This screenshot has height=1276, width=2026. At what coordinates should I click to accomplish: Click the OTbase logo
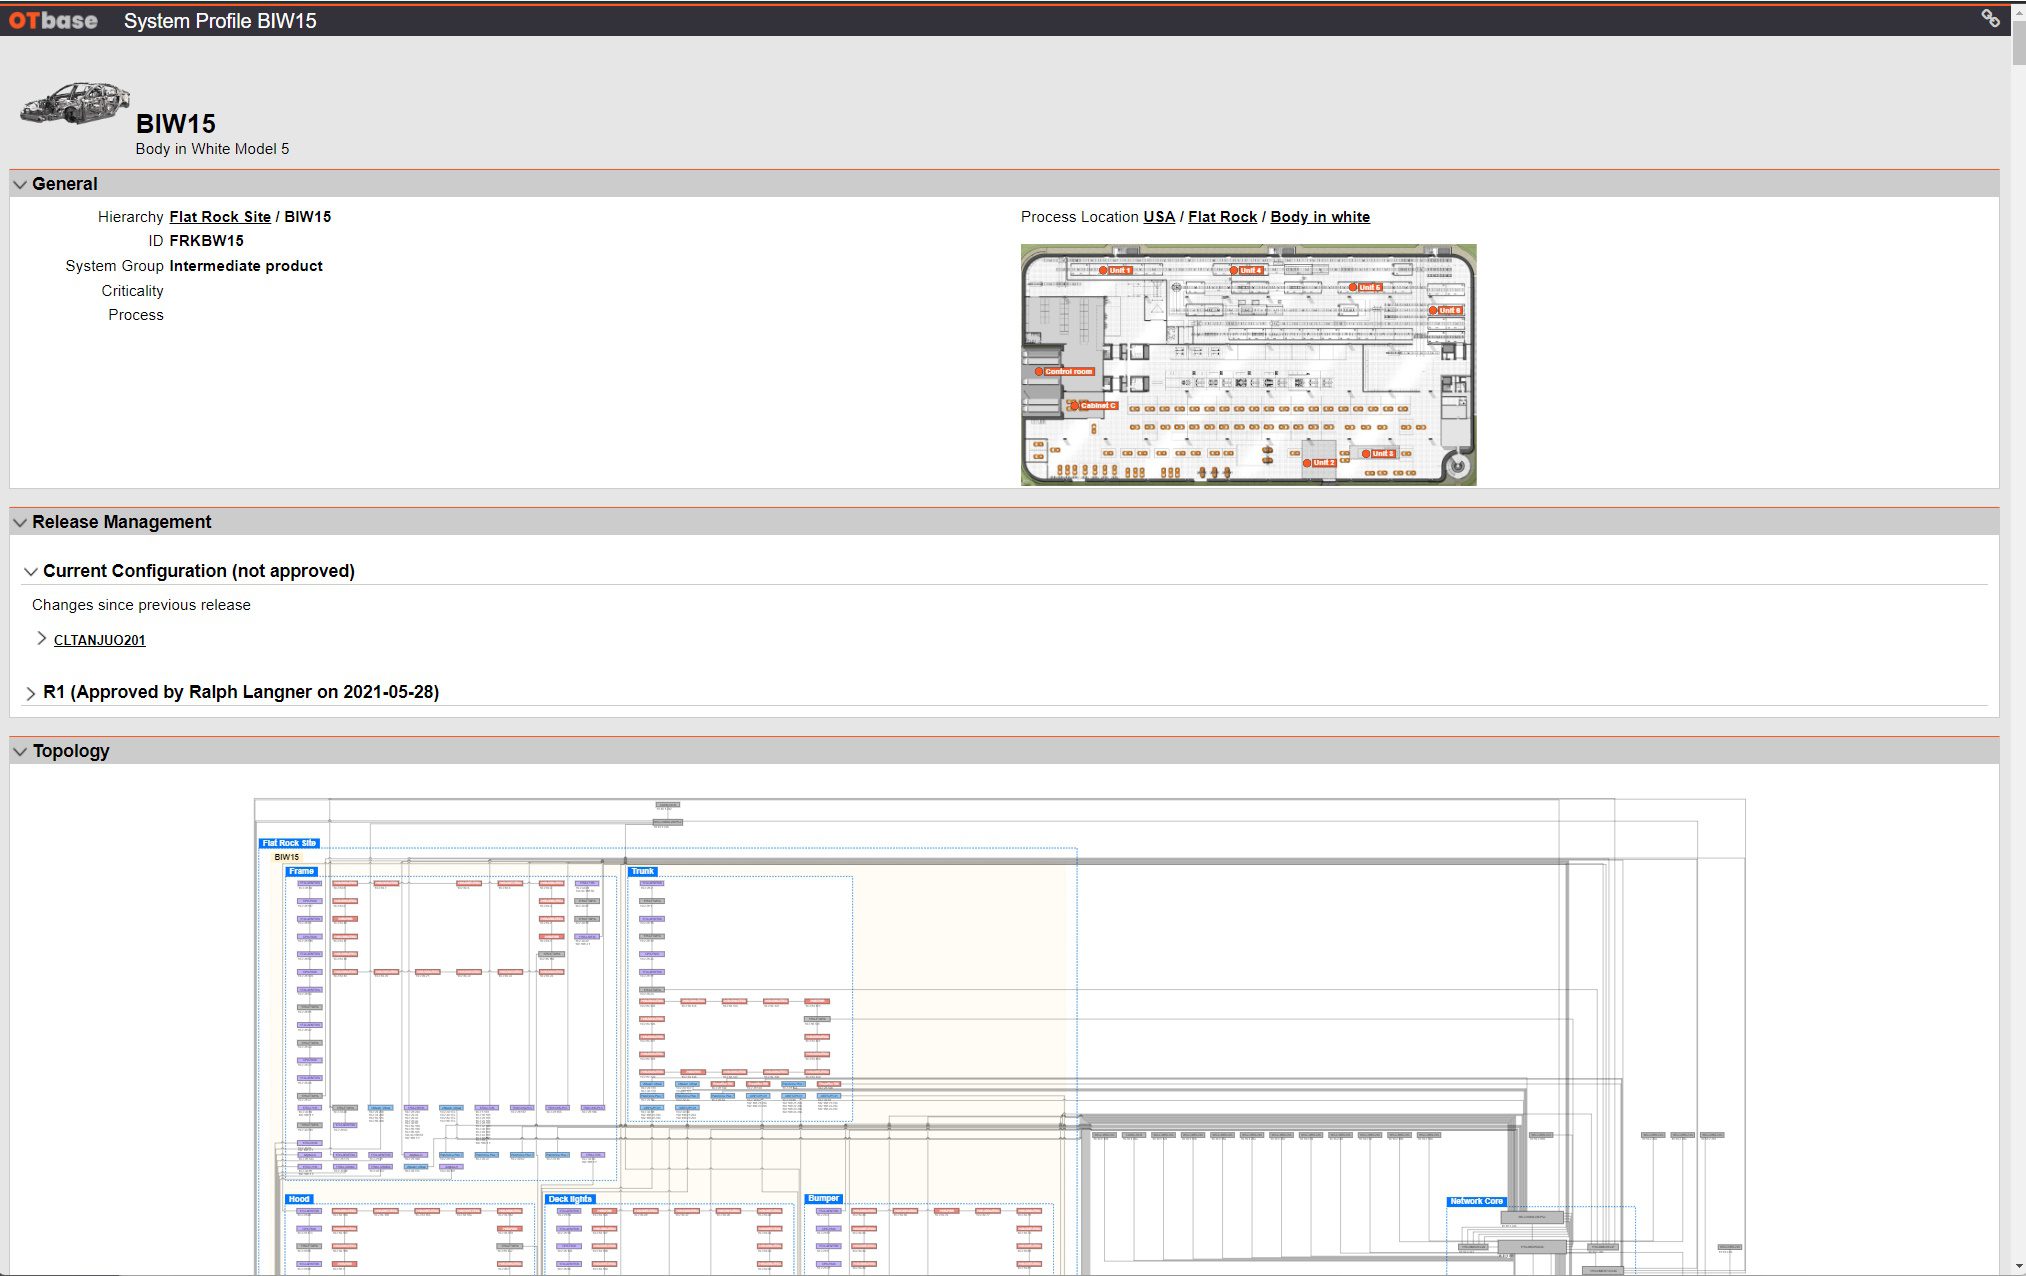53,20
